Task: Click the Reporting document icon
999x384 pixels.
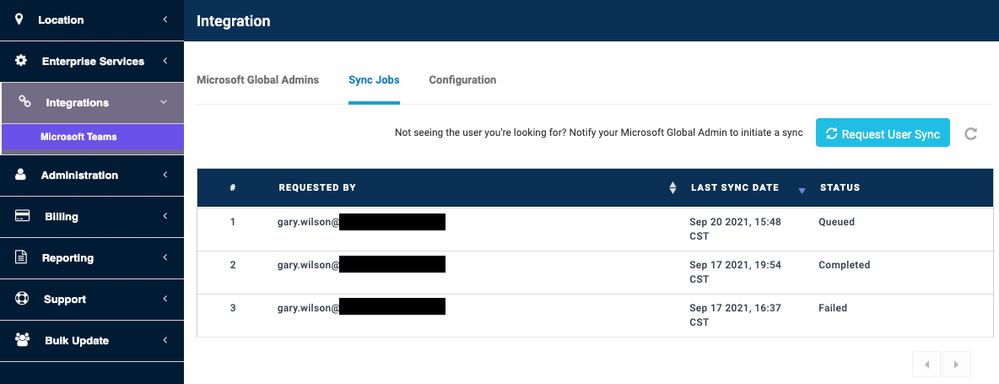Action: click(x=21, y=257)
